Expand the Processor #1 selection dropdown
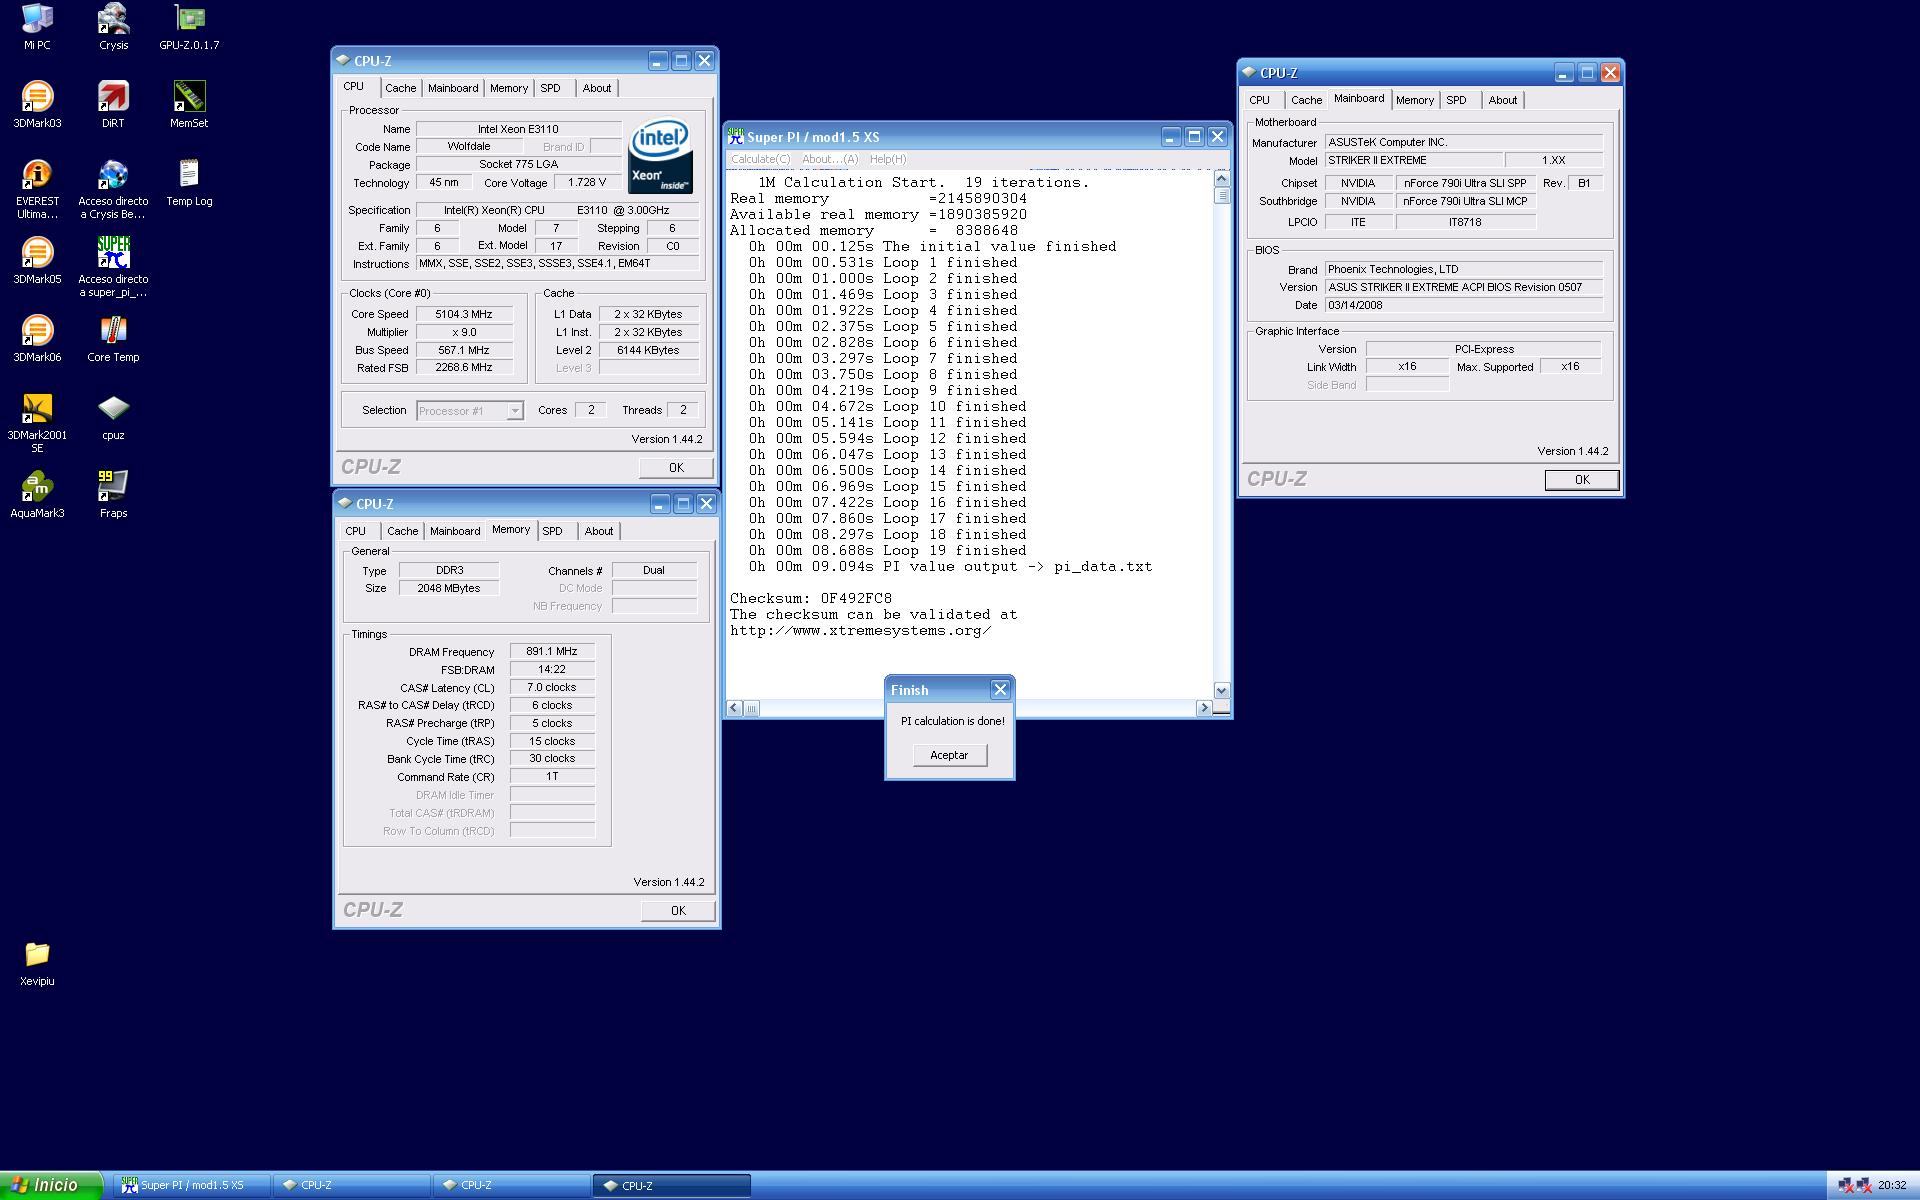Viewport: 1920px width, 1200px height. pos(514,411)
